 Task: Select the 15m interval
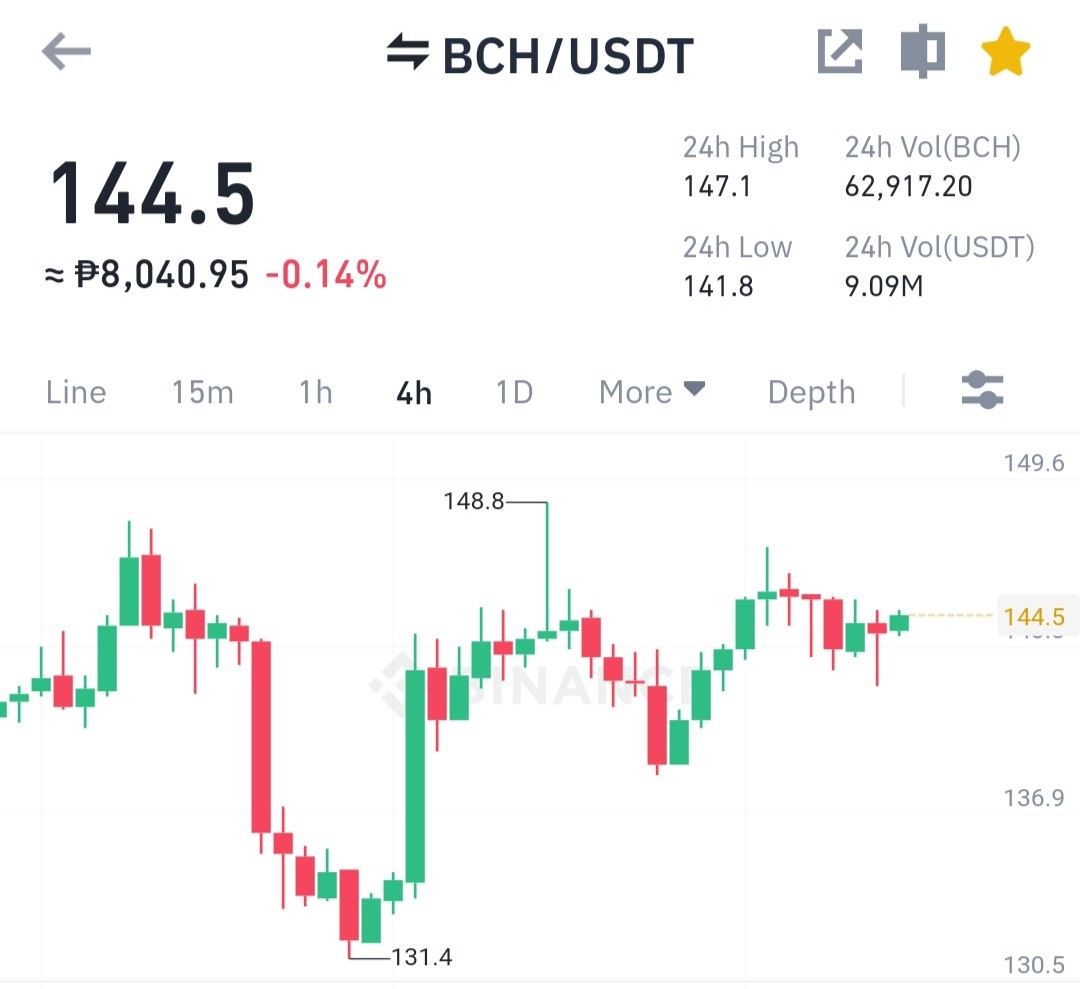coord(202,393)
